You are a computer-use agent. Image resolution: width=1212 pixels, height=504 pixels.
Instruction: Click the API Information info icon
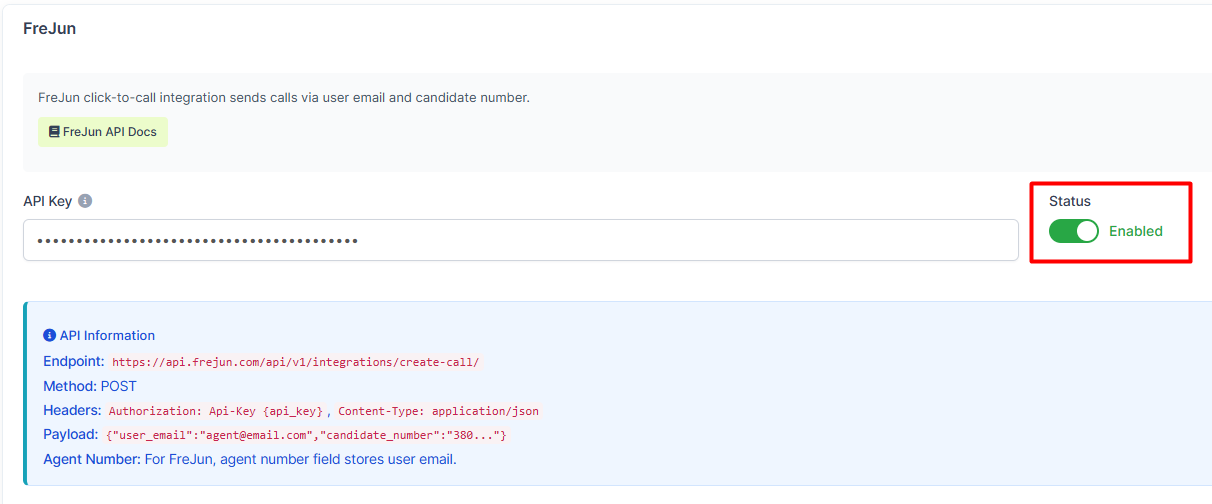pyautogui.click(x=49, y=336)
